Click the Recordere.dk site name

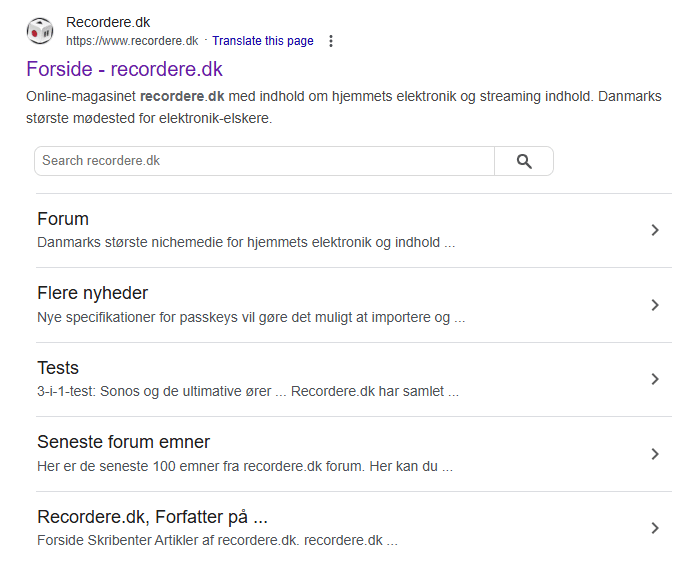108,22
